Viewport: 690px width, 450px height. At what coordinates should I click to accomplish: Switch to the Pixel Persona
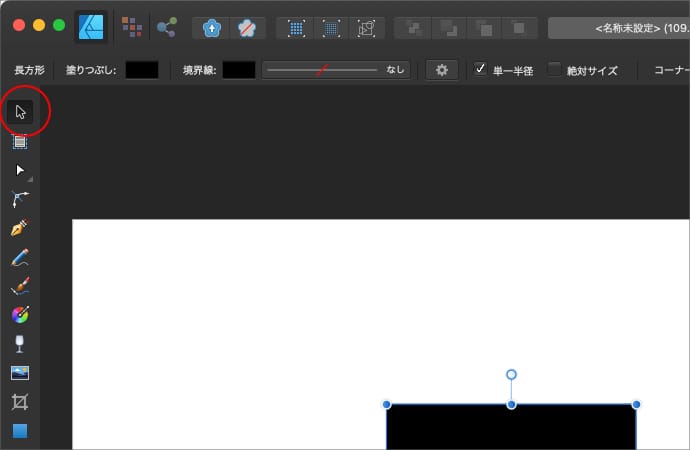[x=131, y=27]
